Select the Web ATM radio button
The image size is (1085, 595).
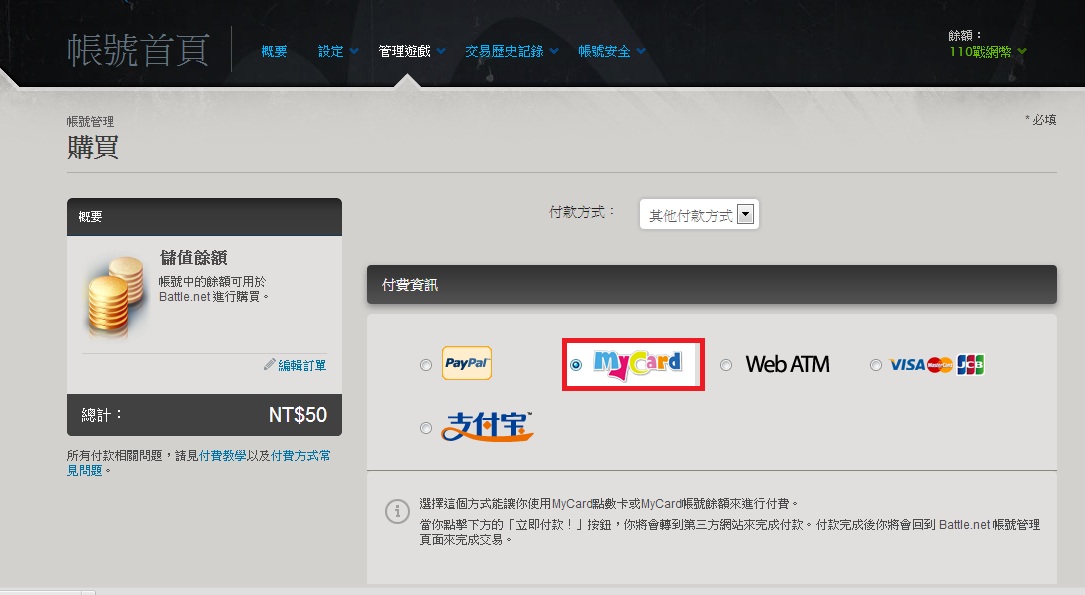pos(726,366)
